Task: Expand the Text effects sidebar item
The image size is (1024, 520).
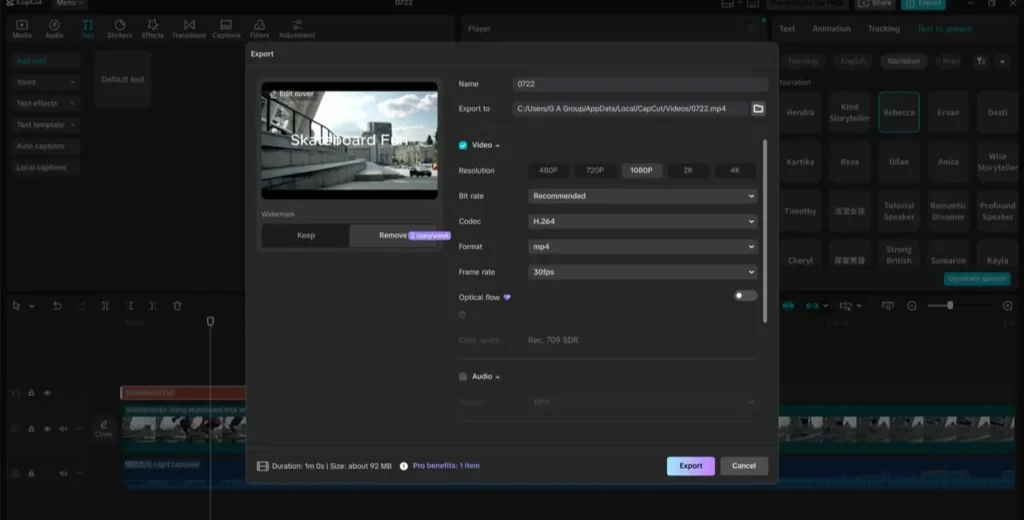Action: pos(46,103)
